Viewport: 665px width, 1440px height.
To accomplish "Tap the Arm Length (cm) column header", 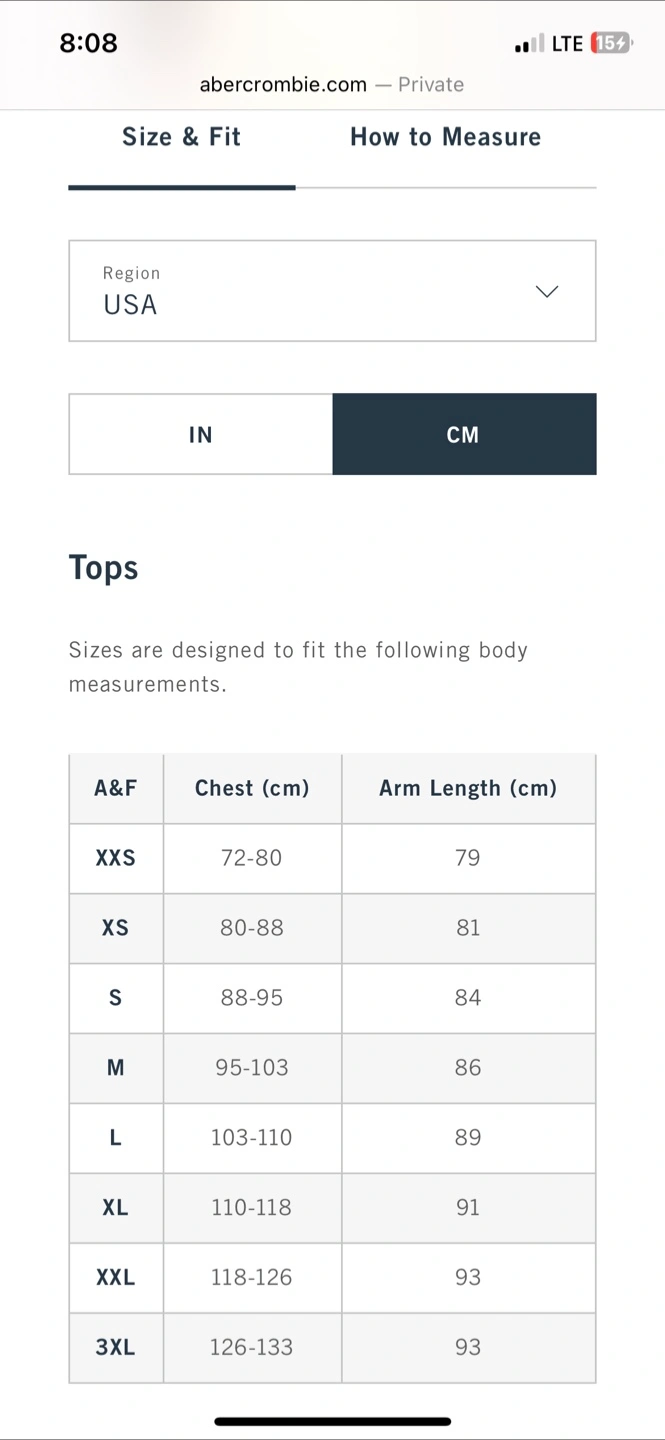I will pos(468,788).
